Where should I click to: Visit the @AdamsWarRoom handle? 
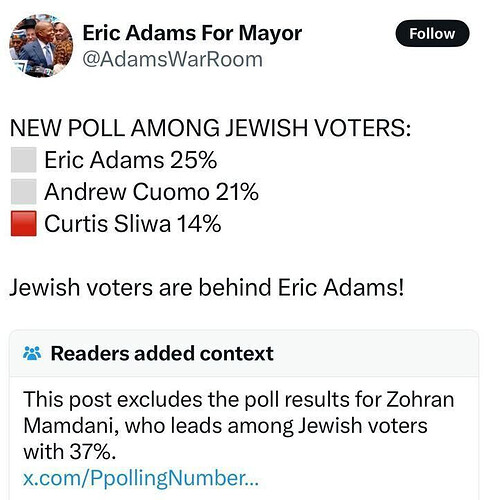point(172,59)
